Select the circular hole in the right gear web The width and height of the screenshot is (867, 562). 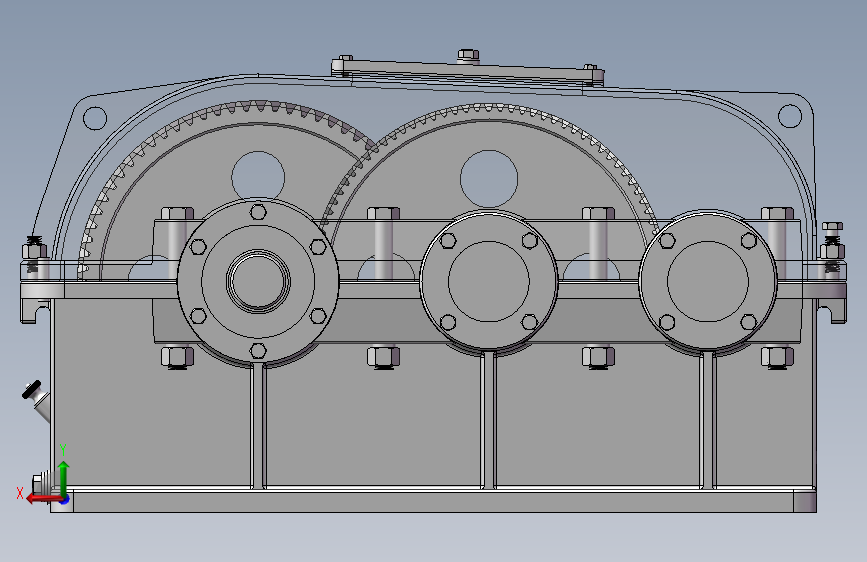click(x=489, y=180)
